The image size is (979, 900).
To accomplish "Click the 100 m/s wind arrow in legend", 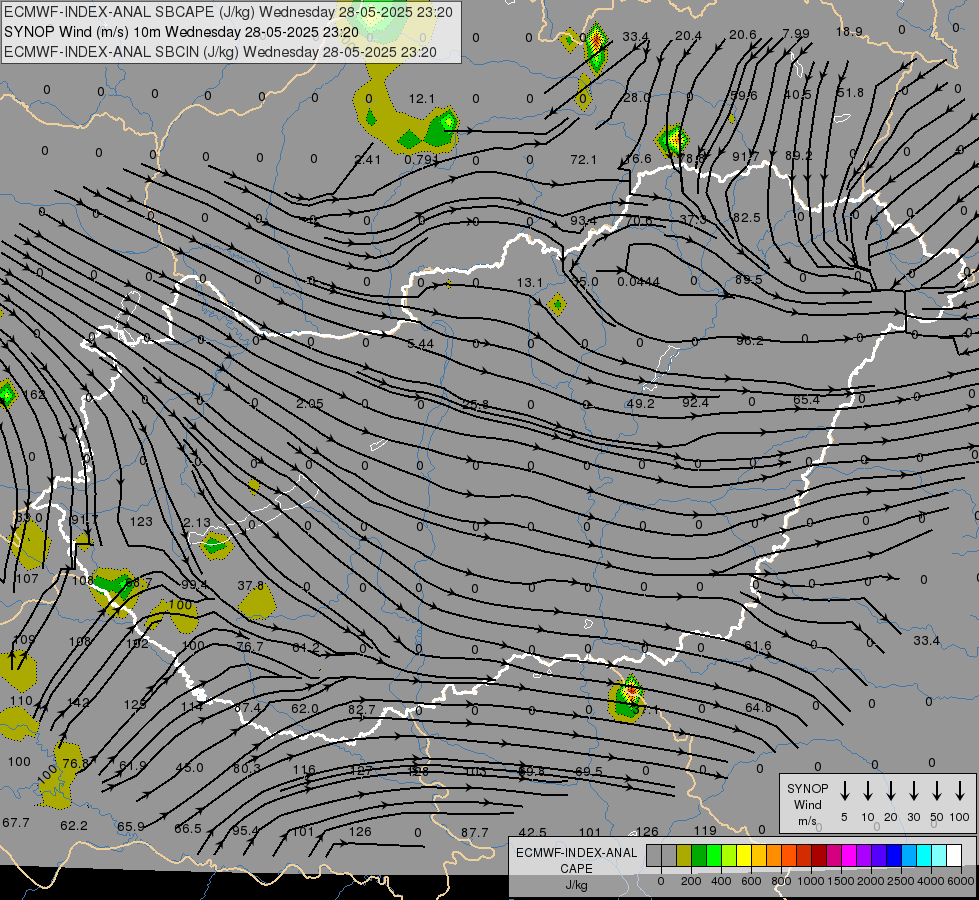I will coord(960,790).
